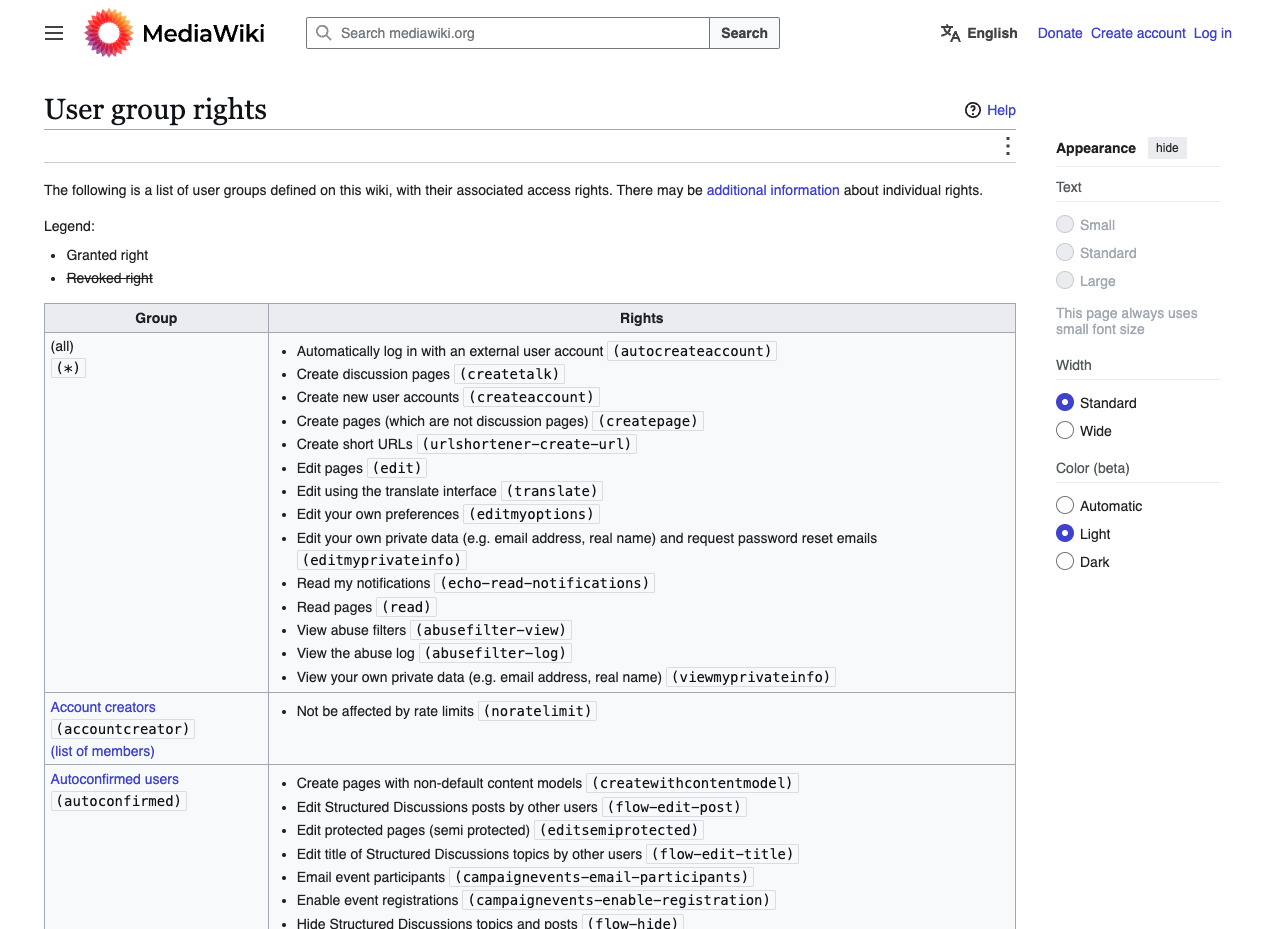Click the (read) right code
1280x929 pixels.
point(406,607)
